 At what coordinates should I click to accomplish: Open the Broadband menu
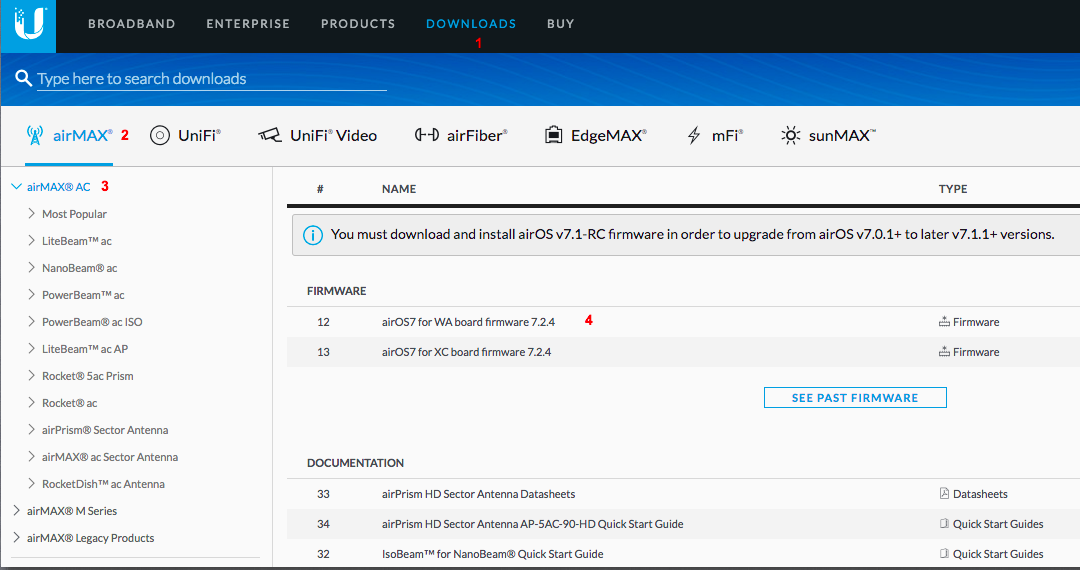[132, 24]
